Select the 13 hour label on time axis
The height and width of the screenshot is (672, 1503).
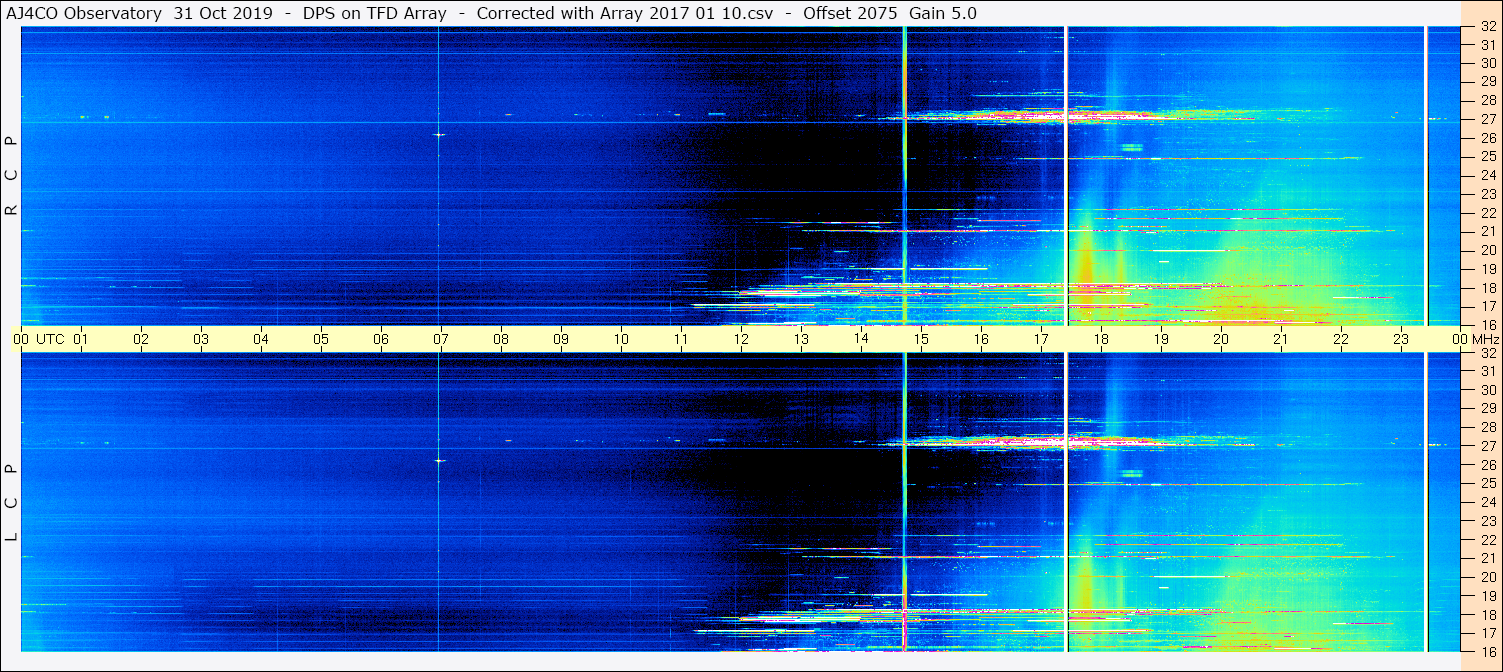[x=801, y=339]
